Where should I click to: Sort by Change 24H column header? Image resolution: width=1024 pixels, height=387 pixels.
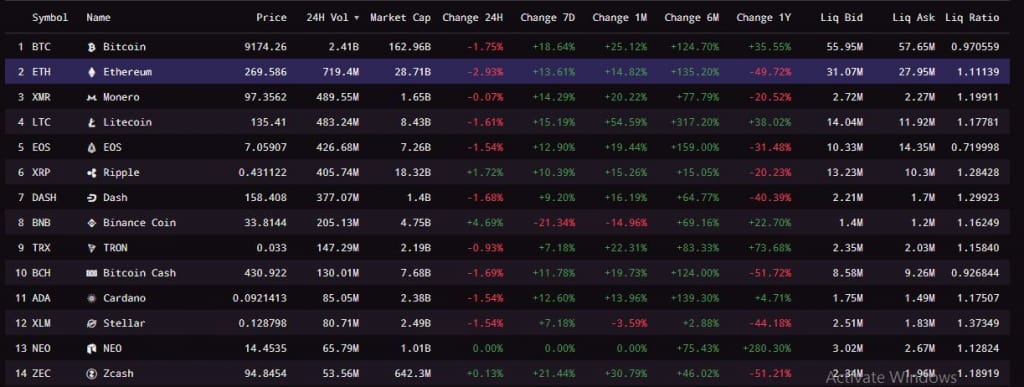pos(473,18)
